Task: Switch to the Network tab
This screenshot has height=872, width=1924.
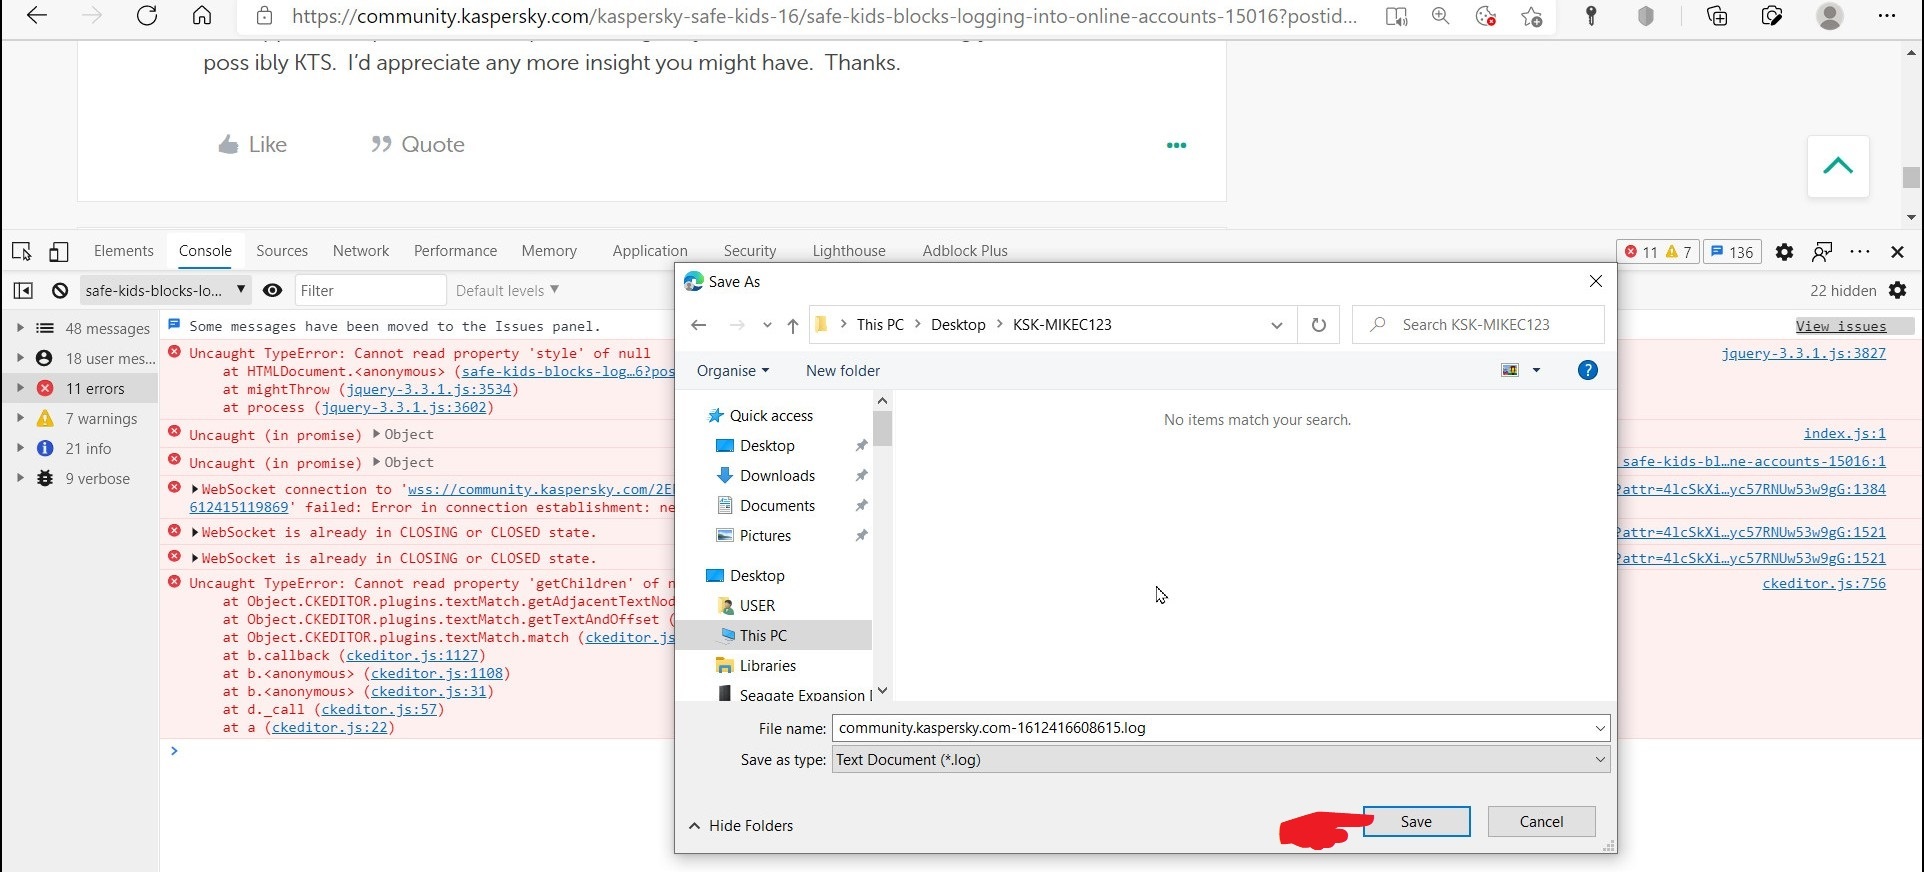Action: tap(360, 251)
